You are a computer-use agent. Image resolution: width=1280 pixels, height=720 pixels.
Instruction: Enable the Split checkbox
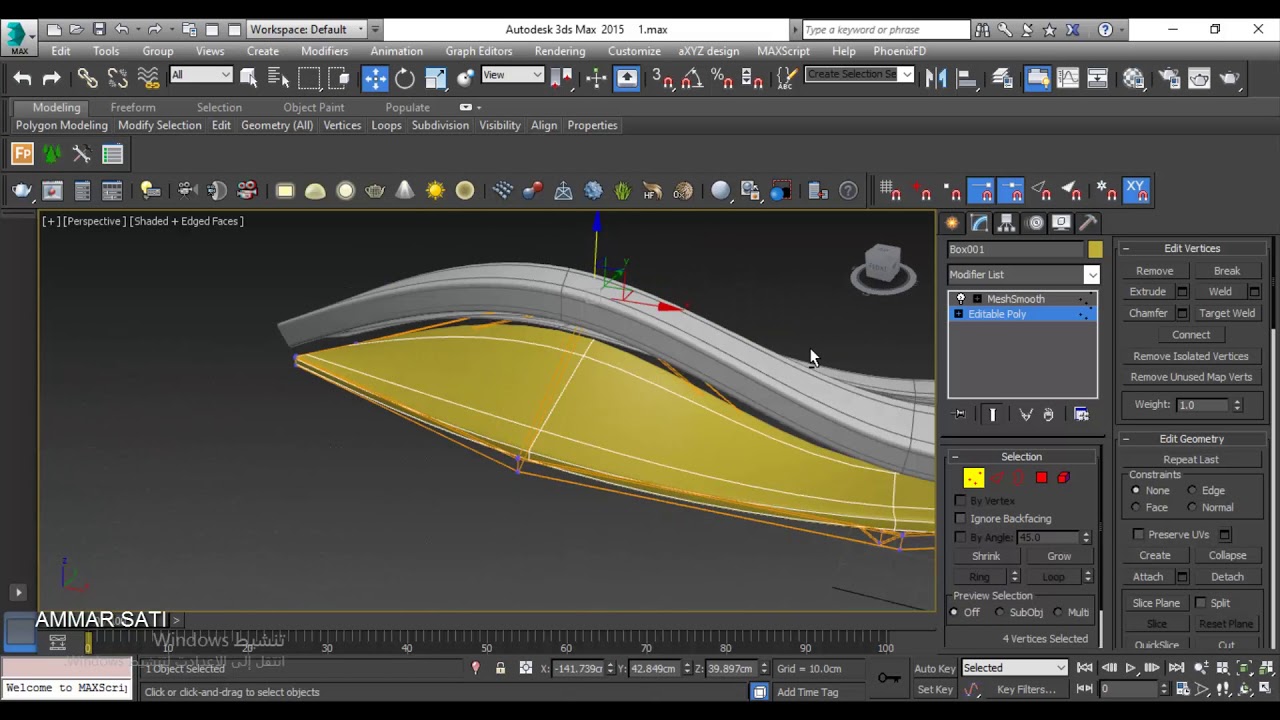pos(1200,603)
